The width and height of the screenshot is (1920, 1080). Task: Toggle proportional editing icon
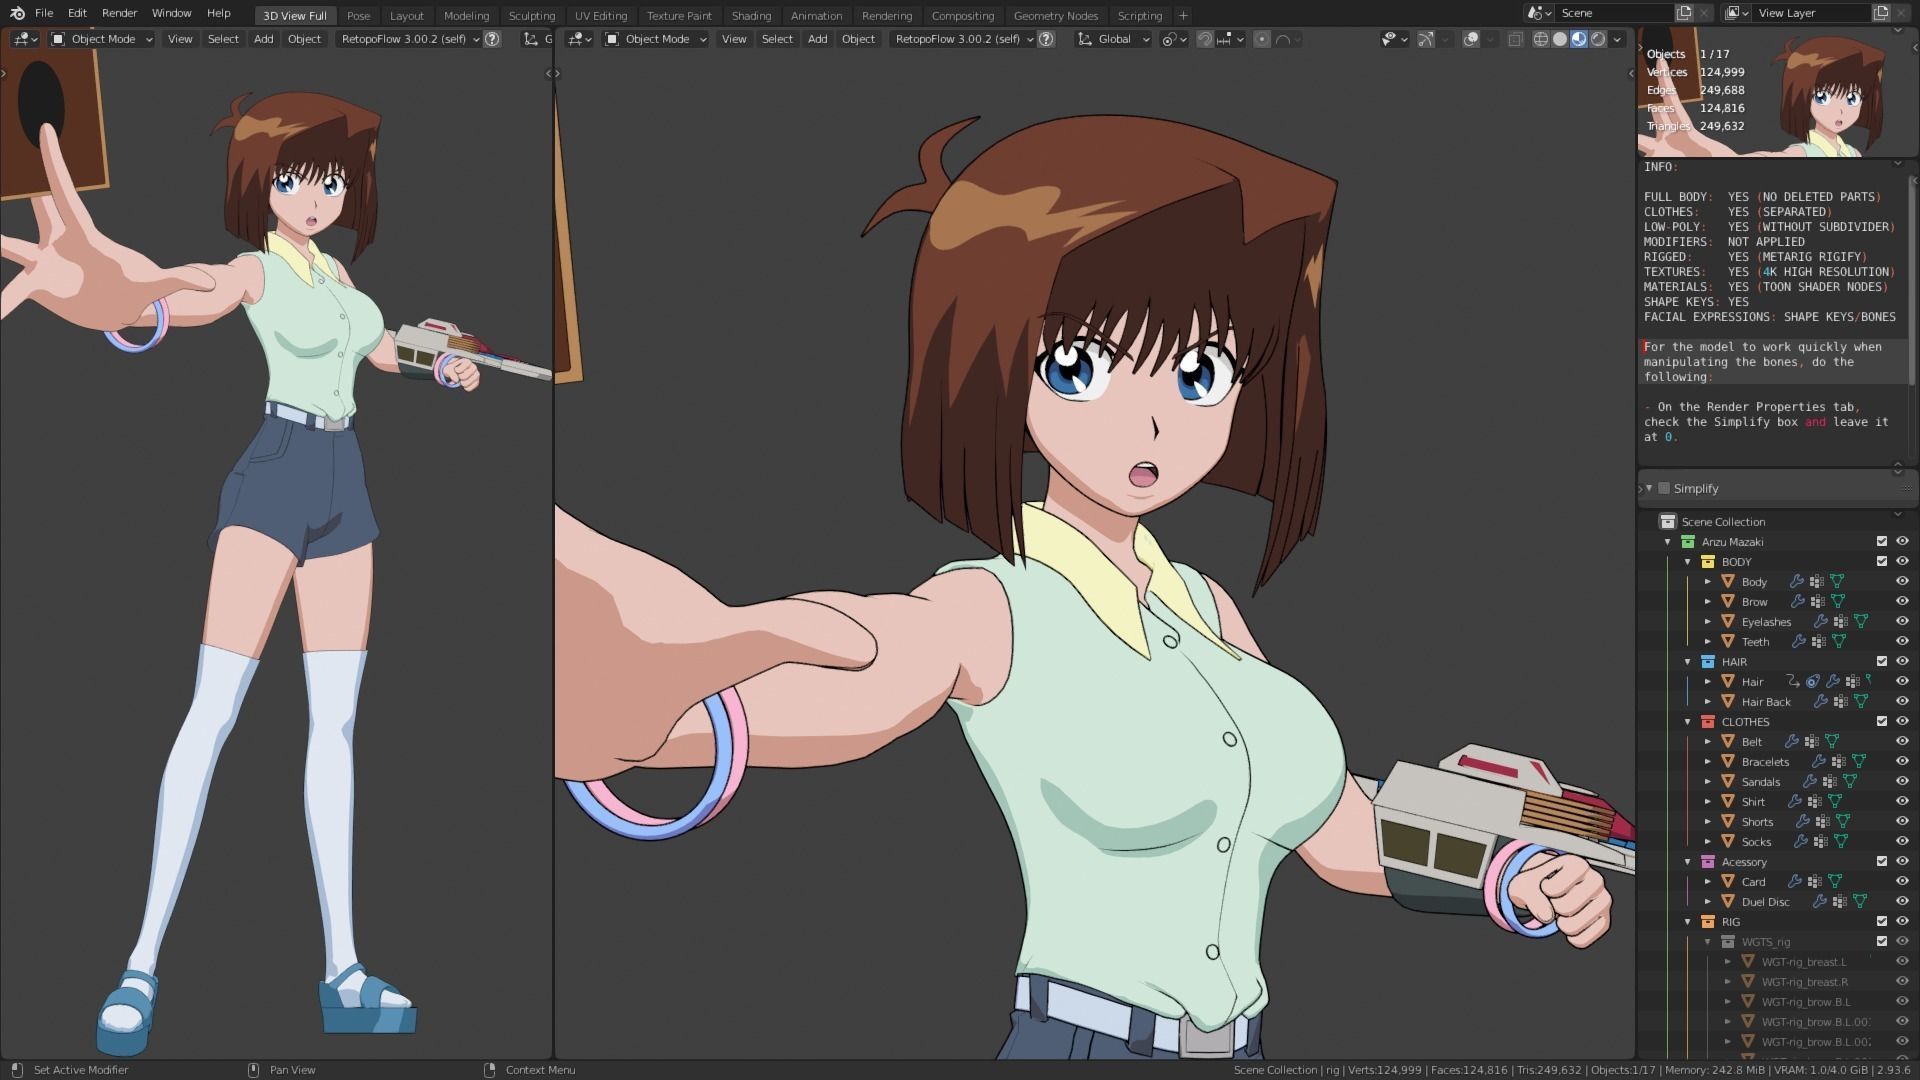click(x=1262, y=39)
